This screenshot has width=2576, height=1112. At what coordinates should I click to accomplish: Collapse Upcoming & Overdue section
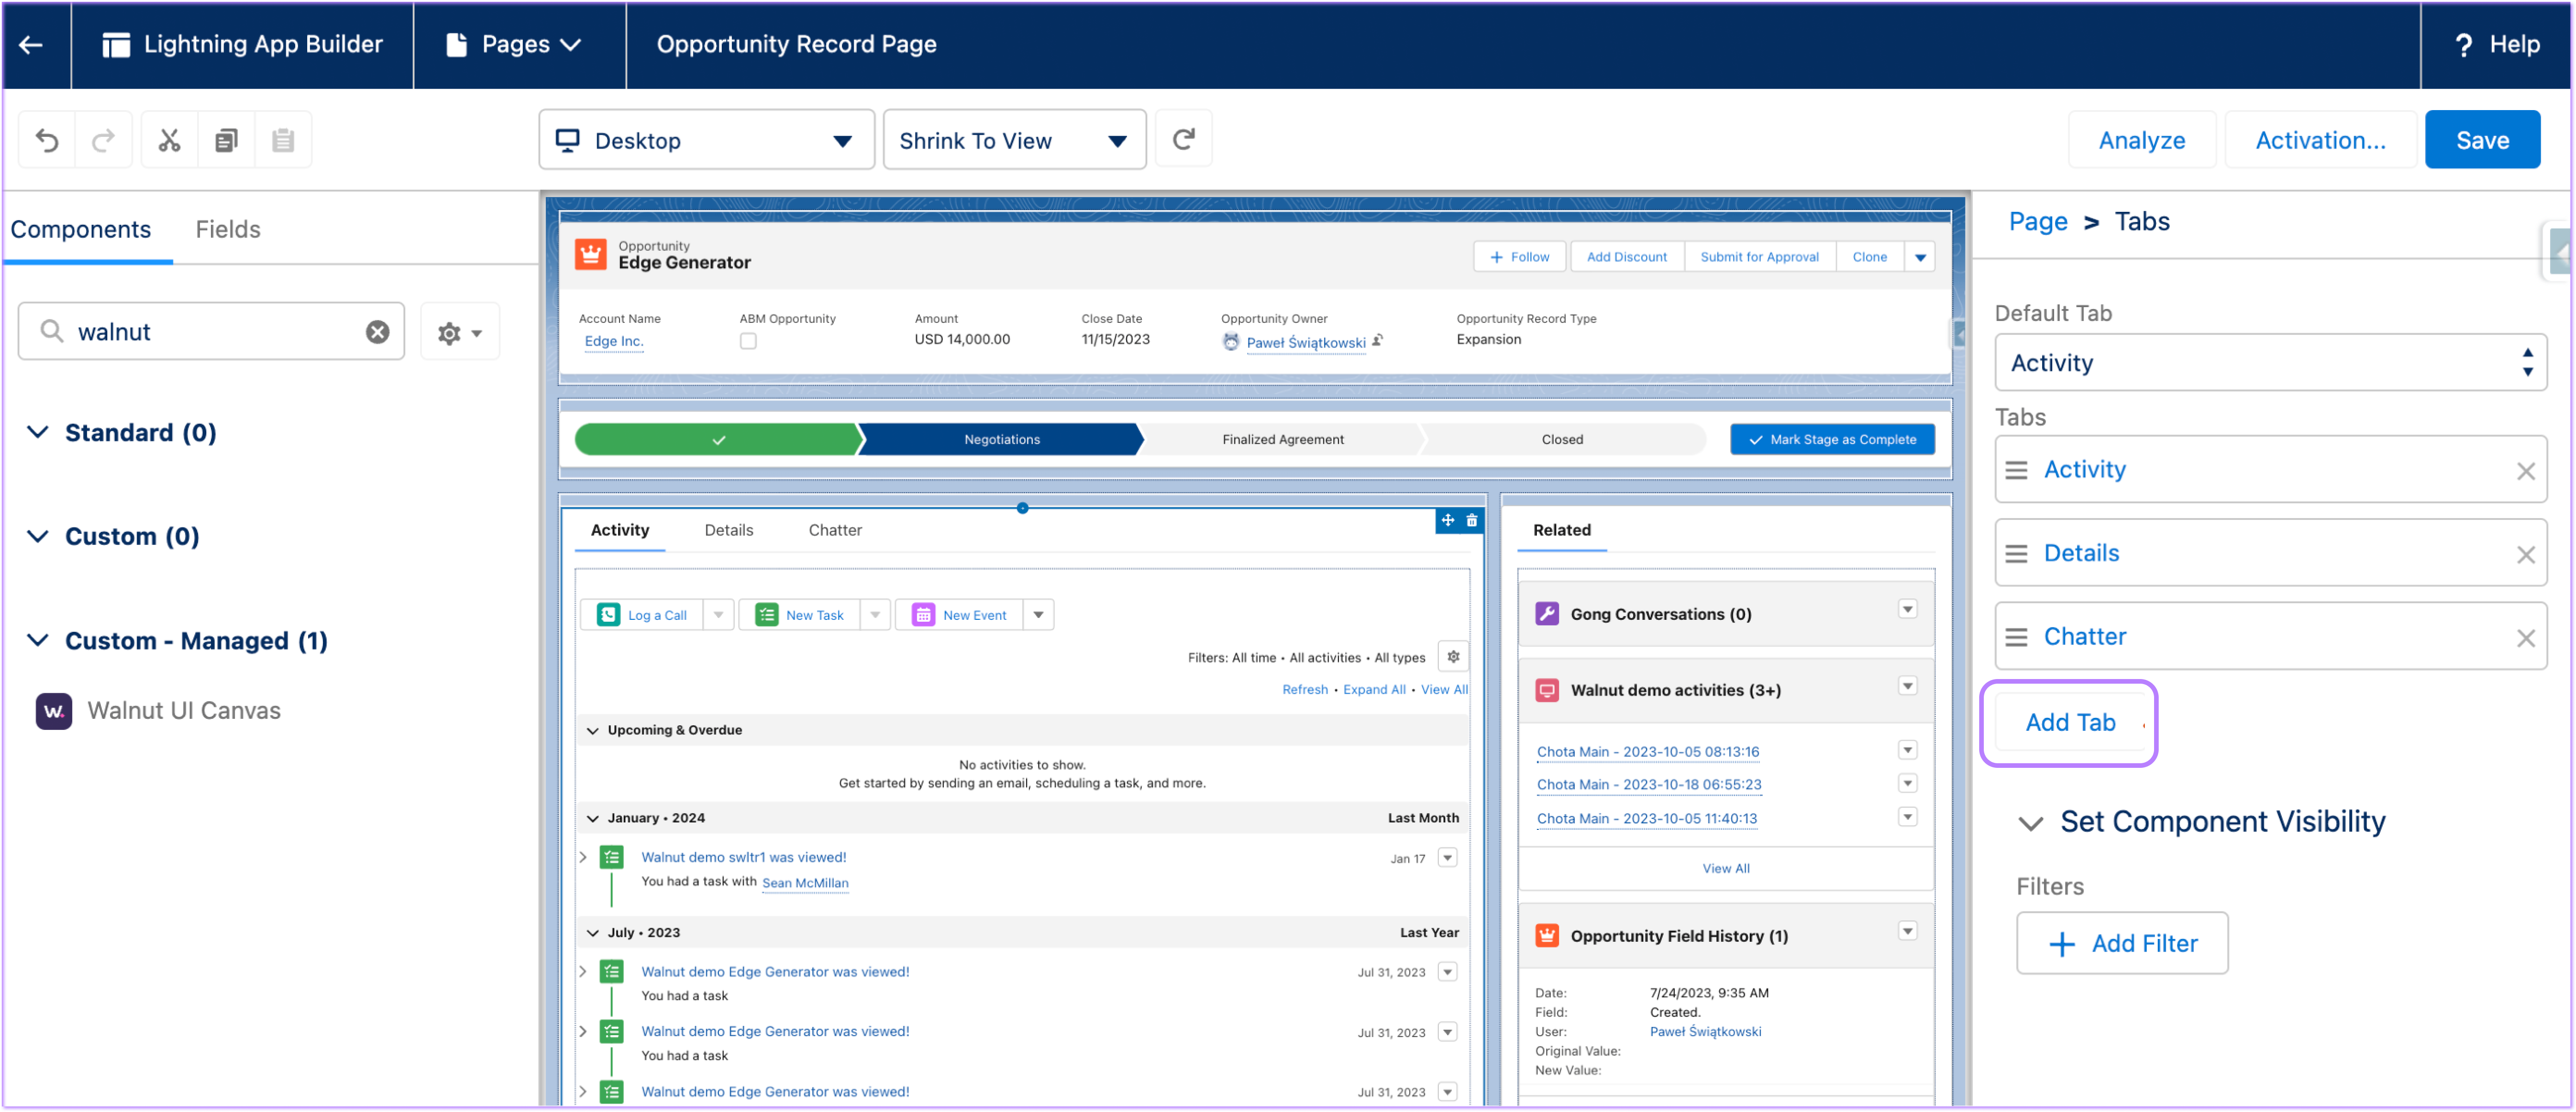592,731
